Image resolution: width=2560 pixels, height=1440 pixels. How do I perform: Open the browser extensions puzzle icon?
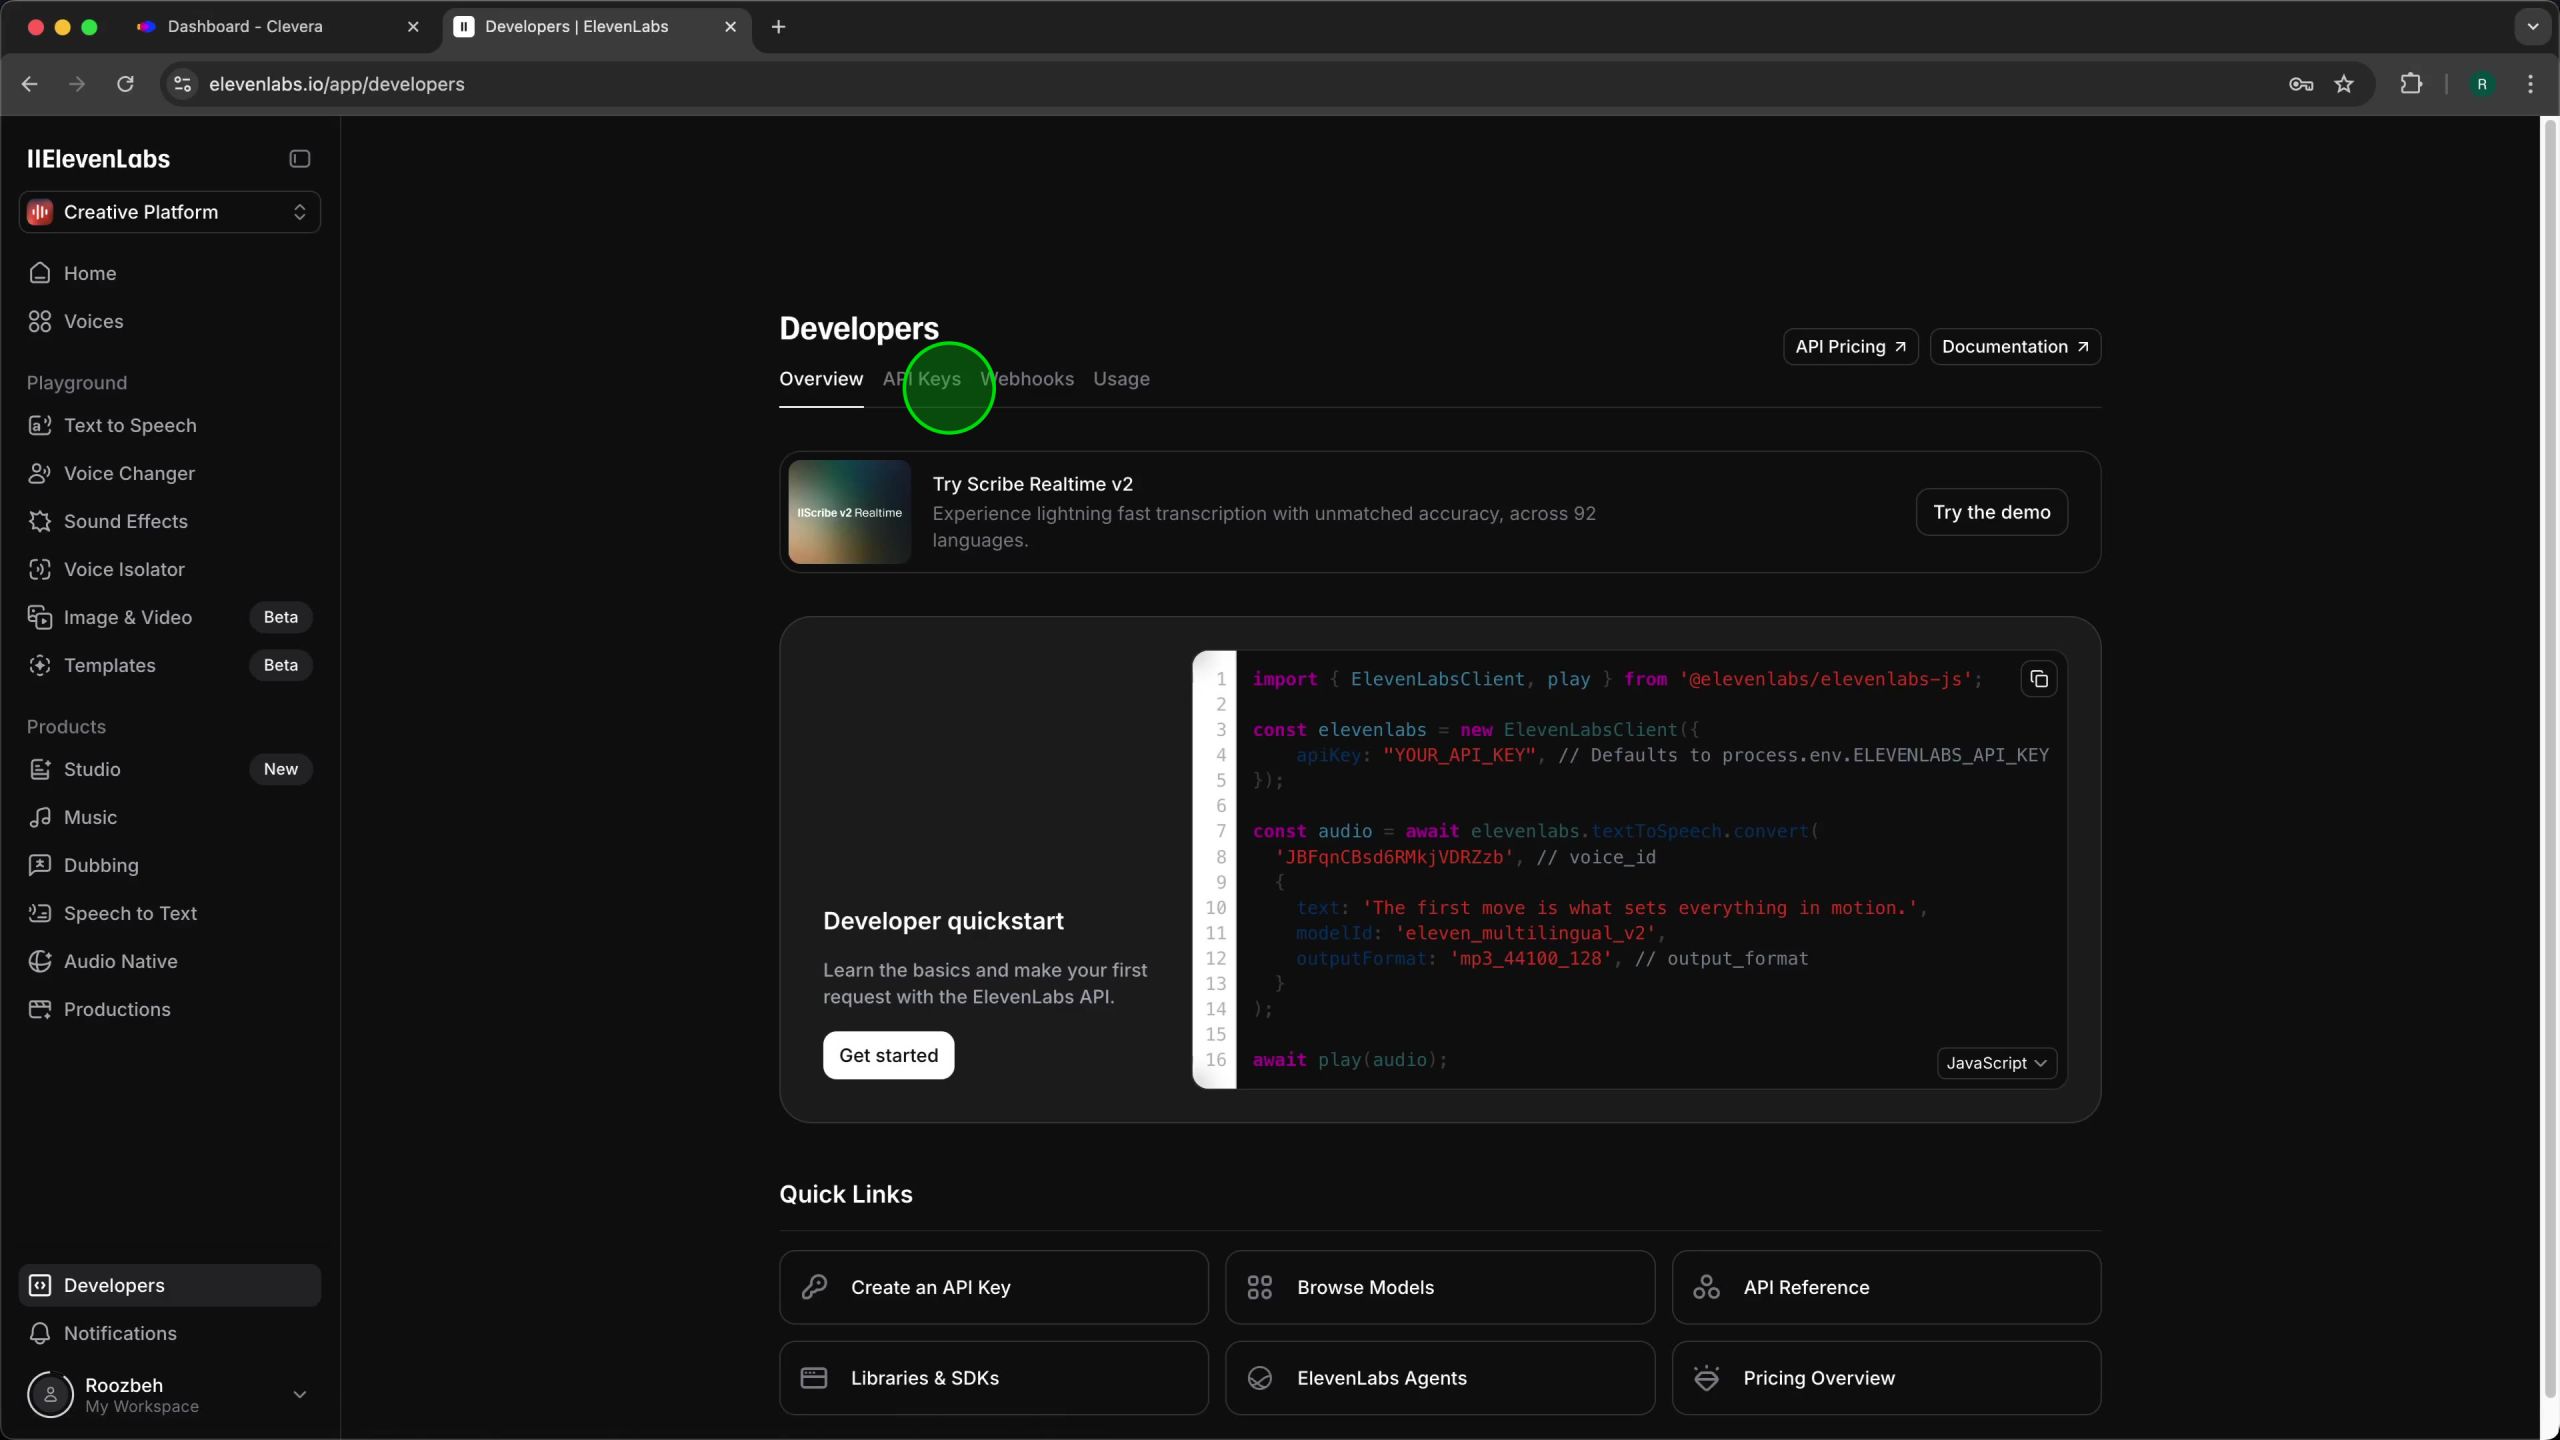coord(2411,84)
